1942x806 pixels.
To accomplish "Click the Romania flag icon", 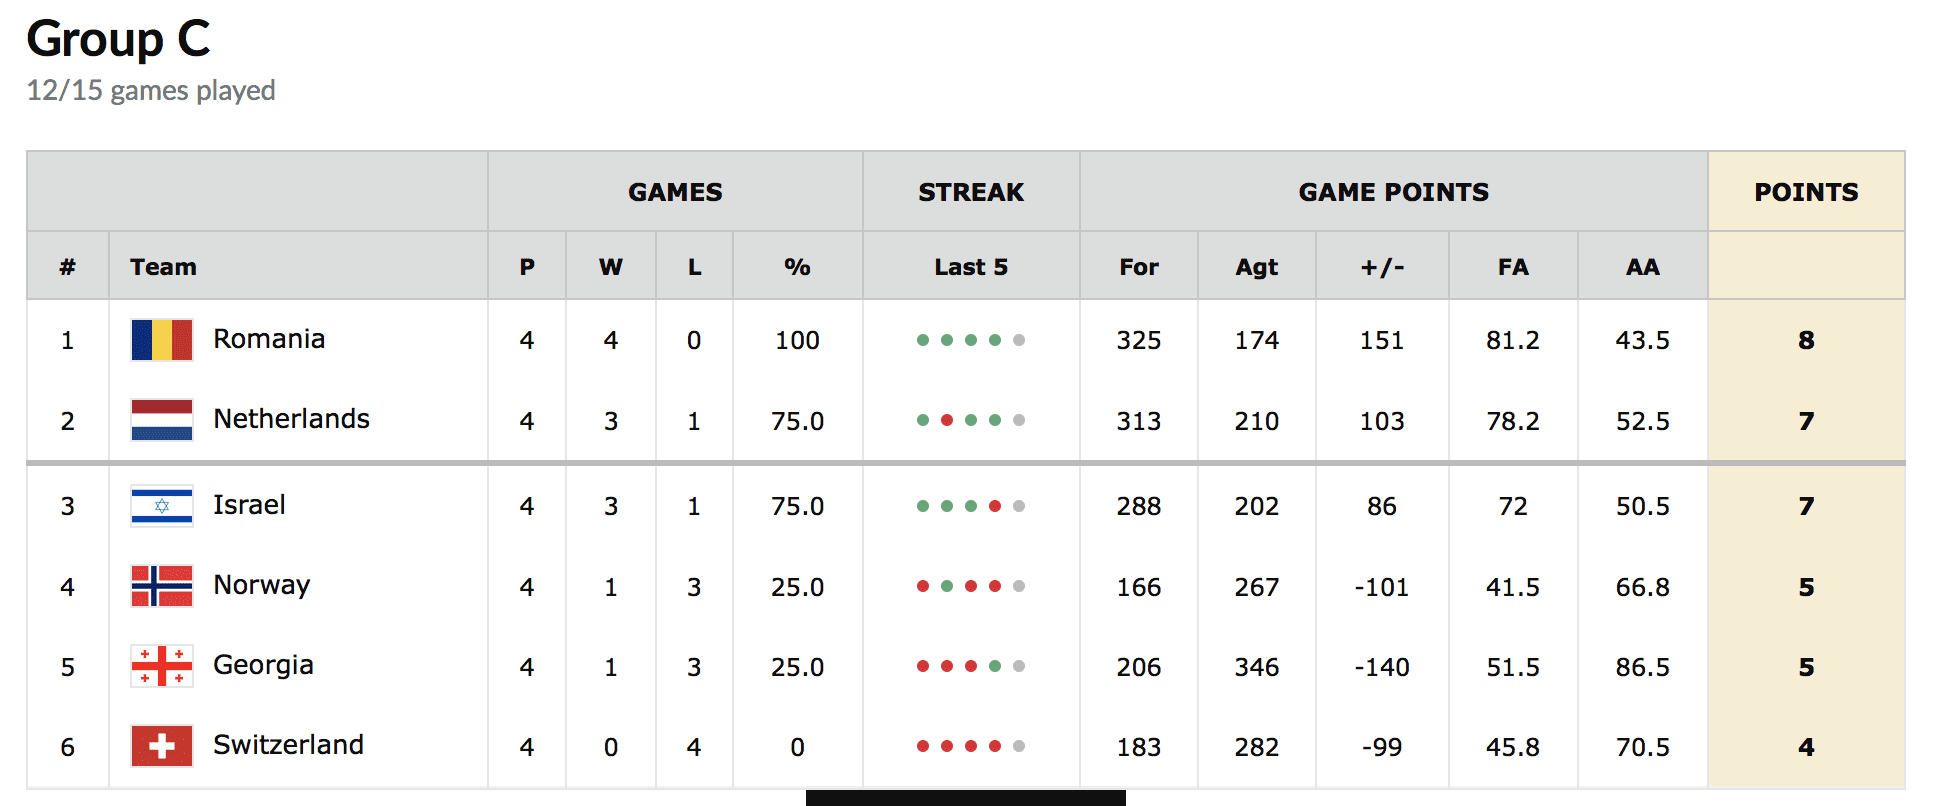I will pos(162,340).
